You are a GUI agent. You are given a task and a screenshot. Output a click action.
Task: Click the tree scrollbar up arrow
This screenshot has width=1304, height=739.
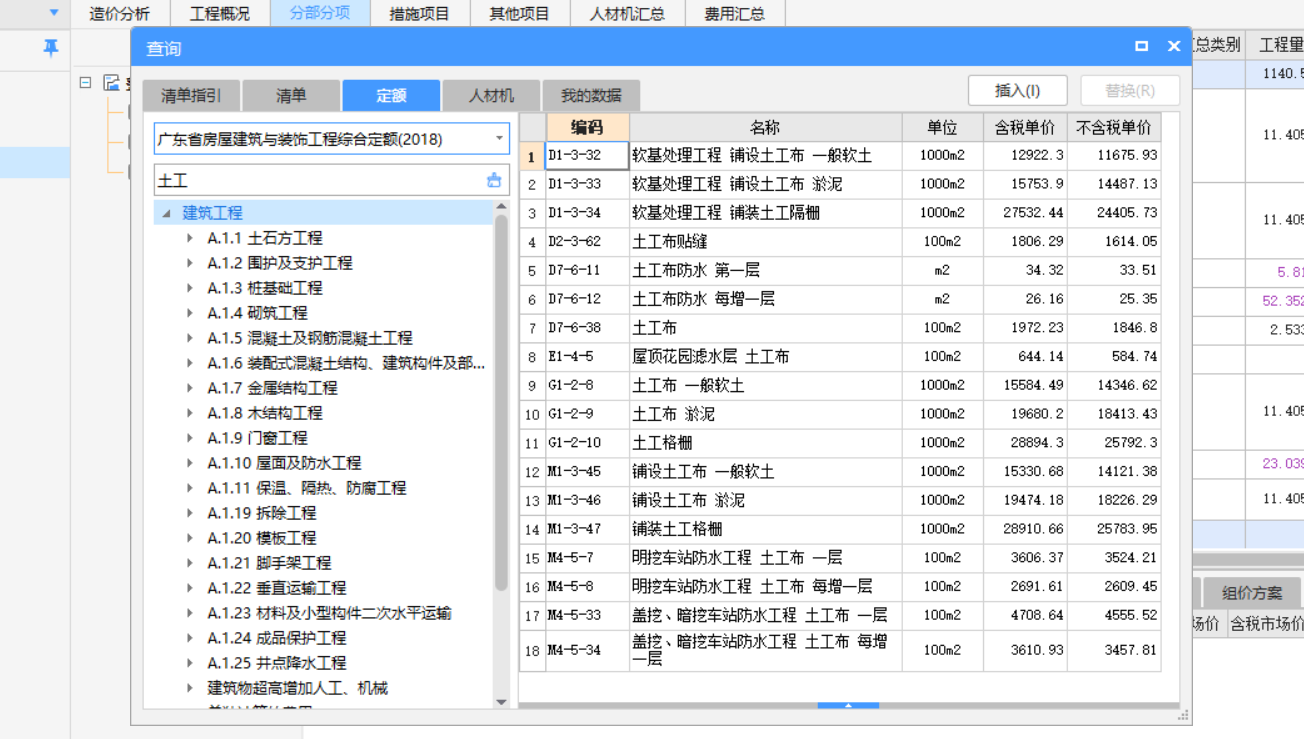coord(501,207)
